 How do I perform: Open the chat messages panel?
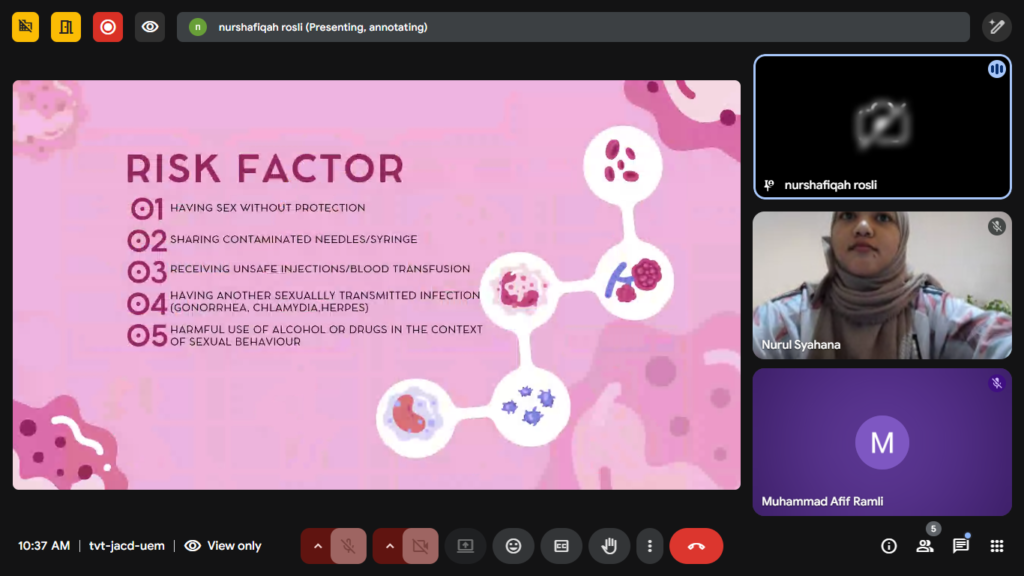click(x=960, y=546)
